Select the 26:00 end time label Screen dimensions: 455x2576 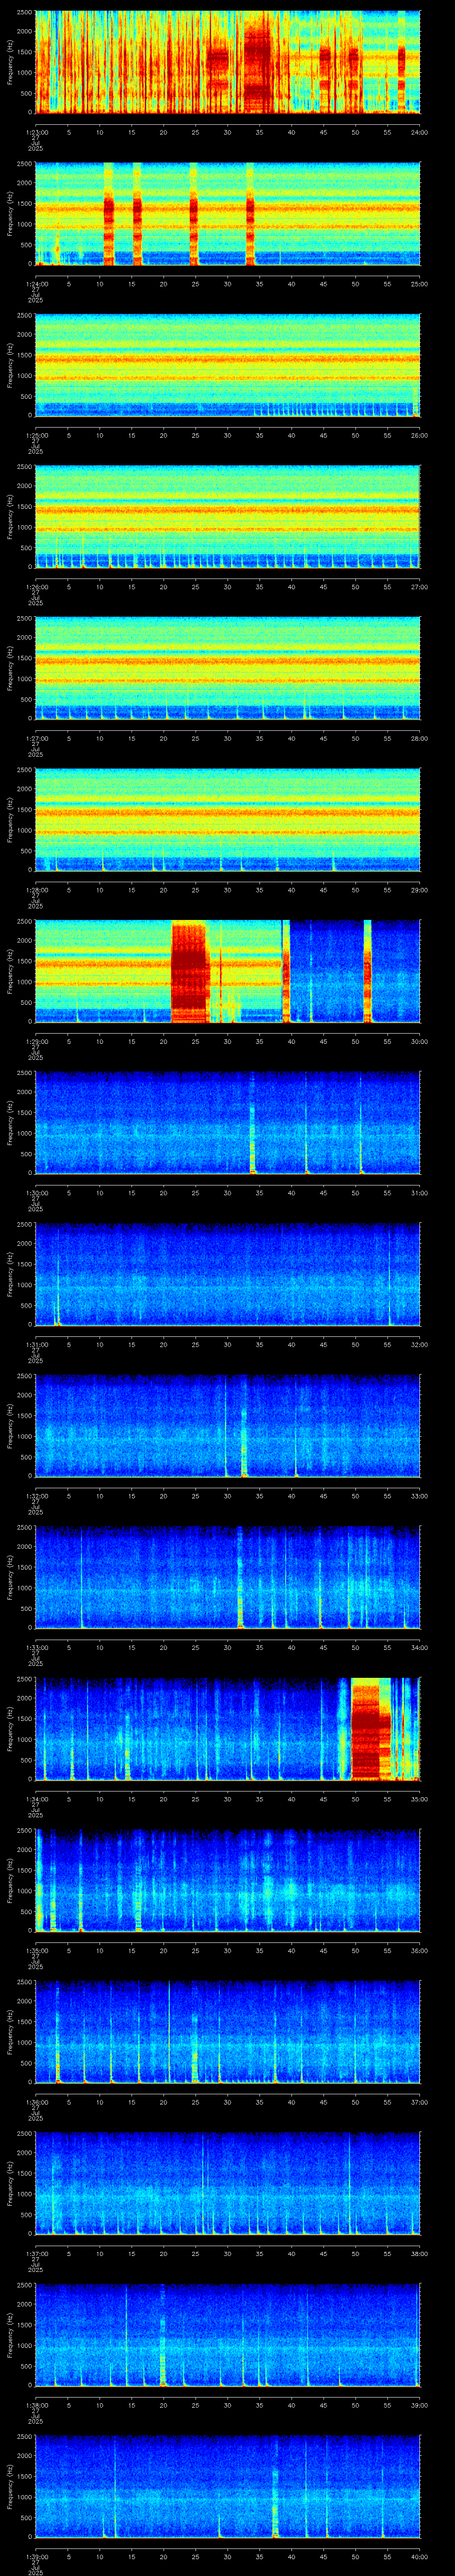419,435
